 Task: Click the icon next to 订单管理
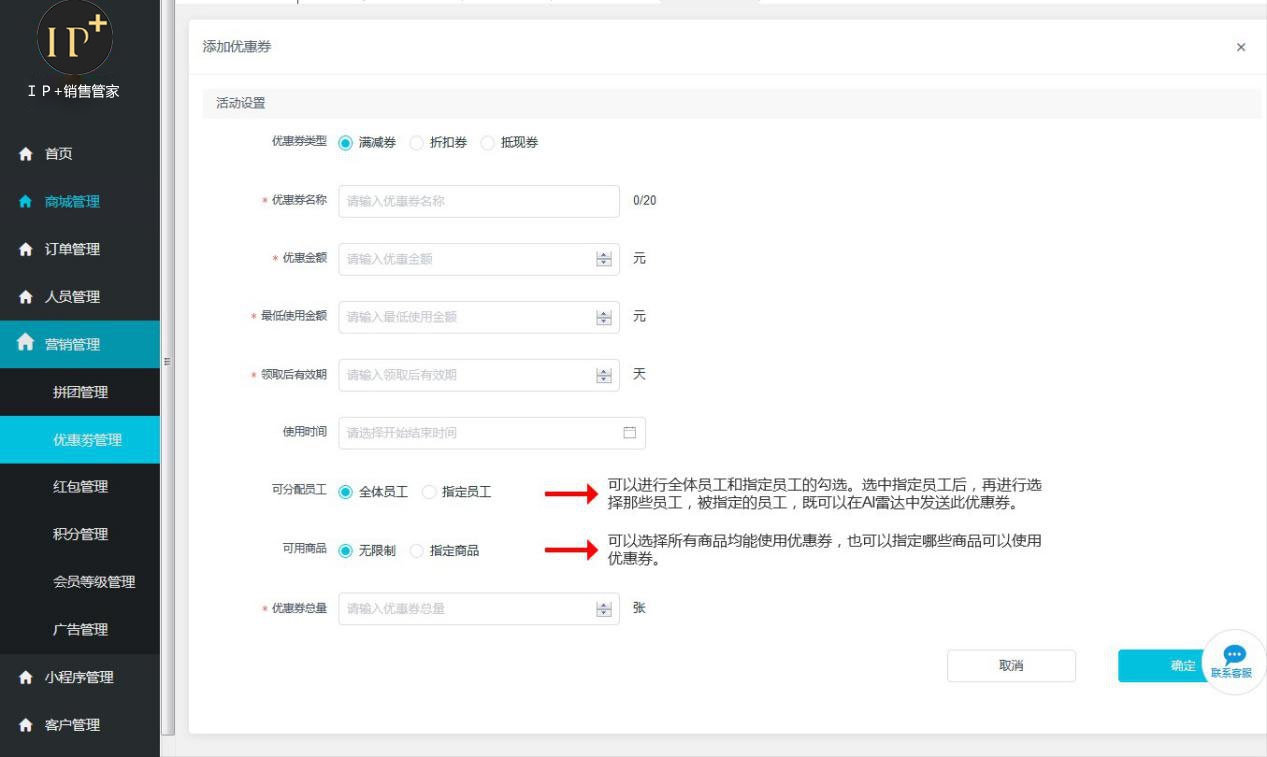[26, 250]
